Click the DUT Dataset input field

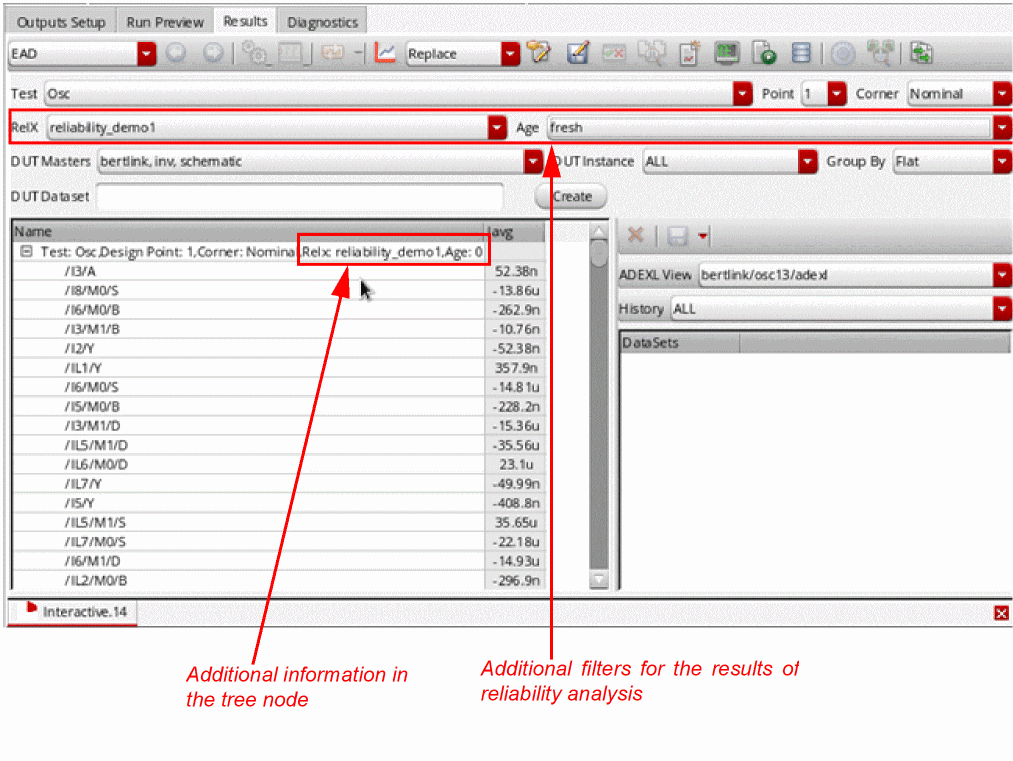300,196
